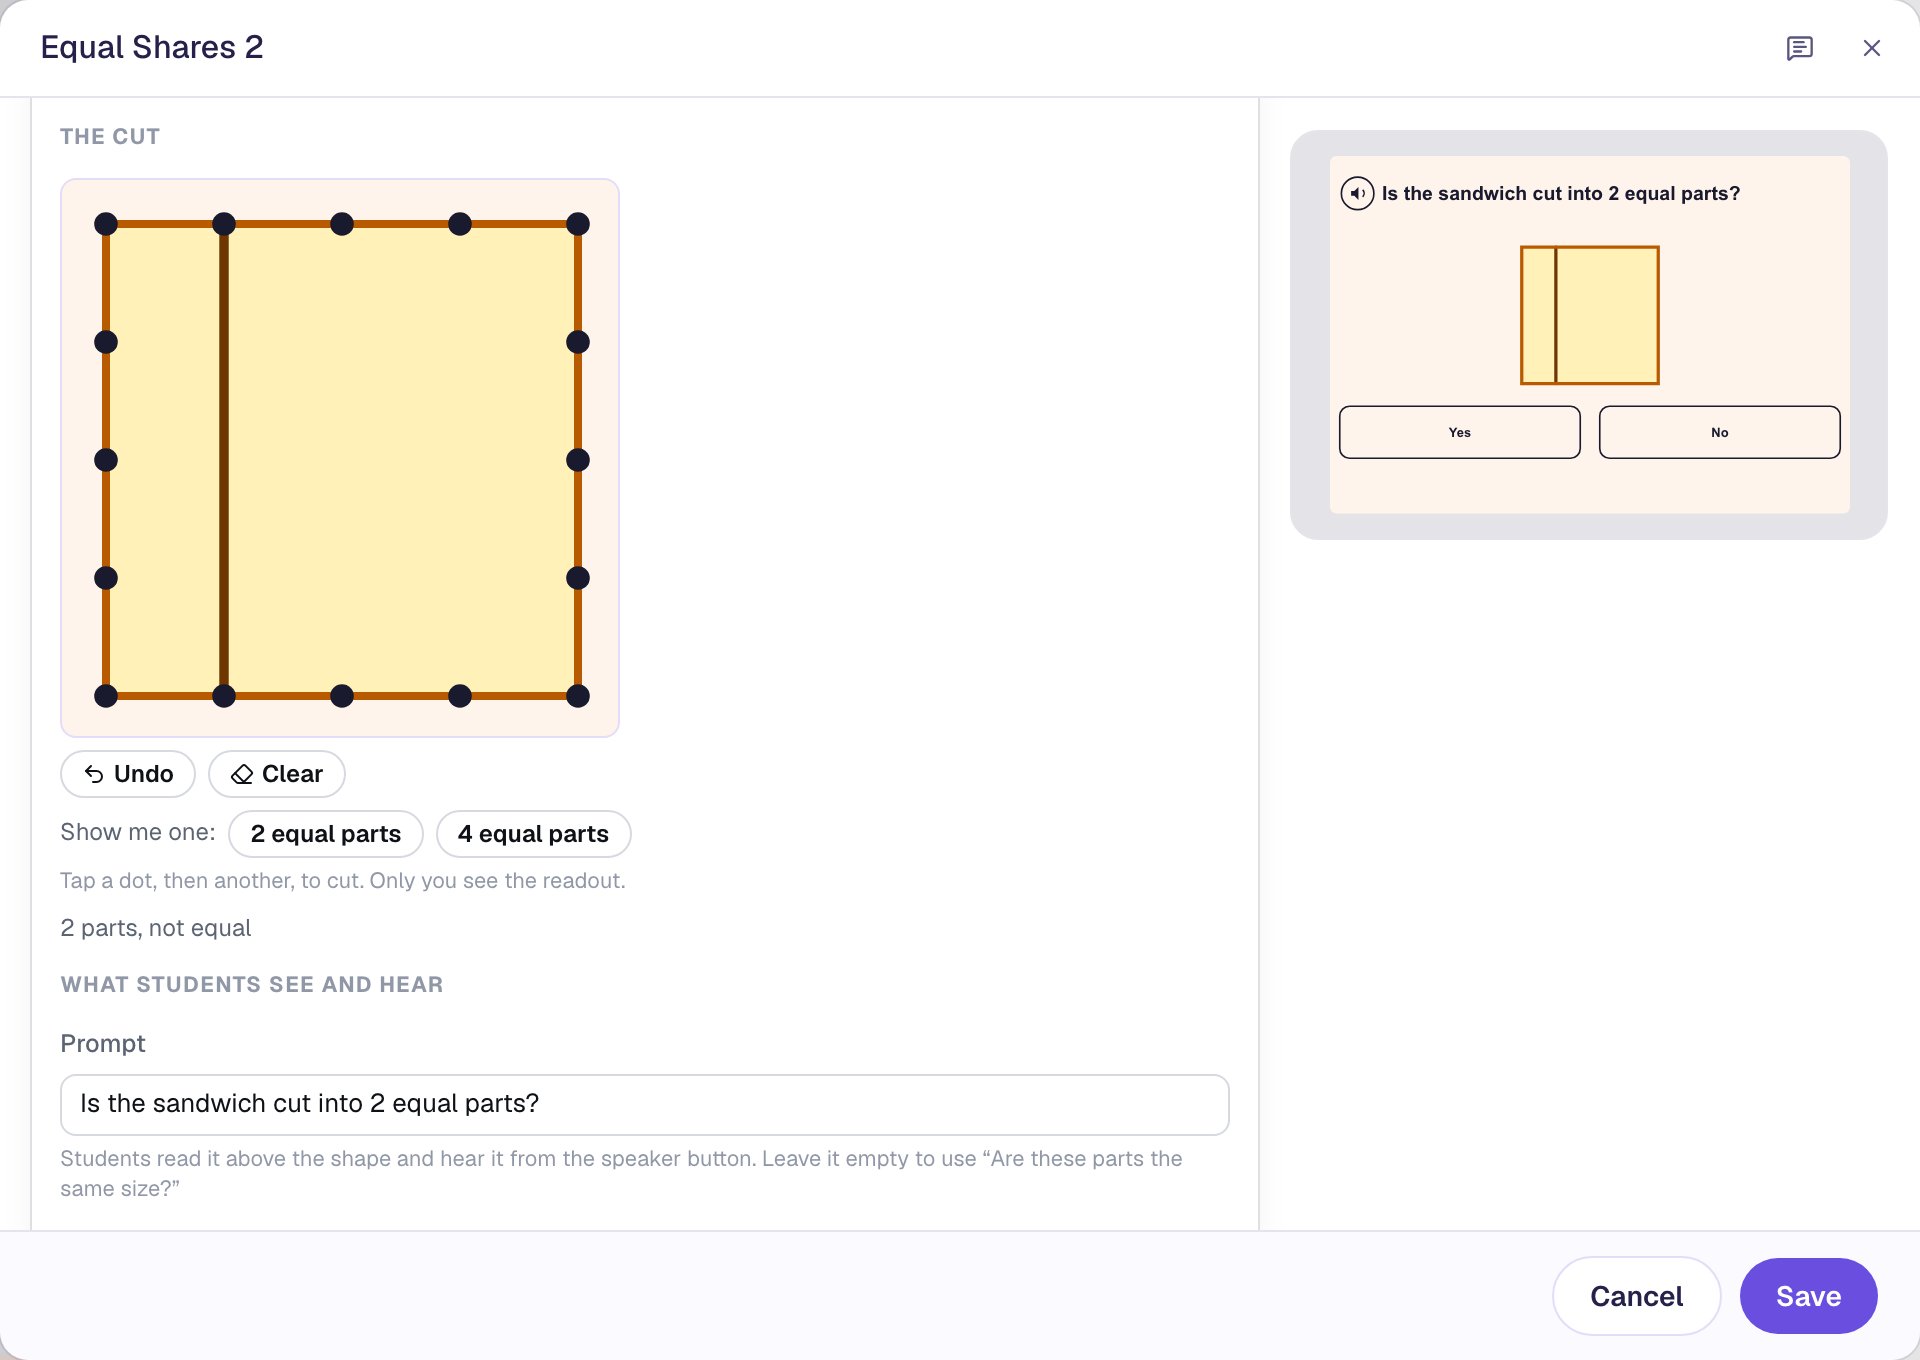The image size is (1920, 1360).
Task: Save the Equal Shares activity
Action: 1809,1296
